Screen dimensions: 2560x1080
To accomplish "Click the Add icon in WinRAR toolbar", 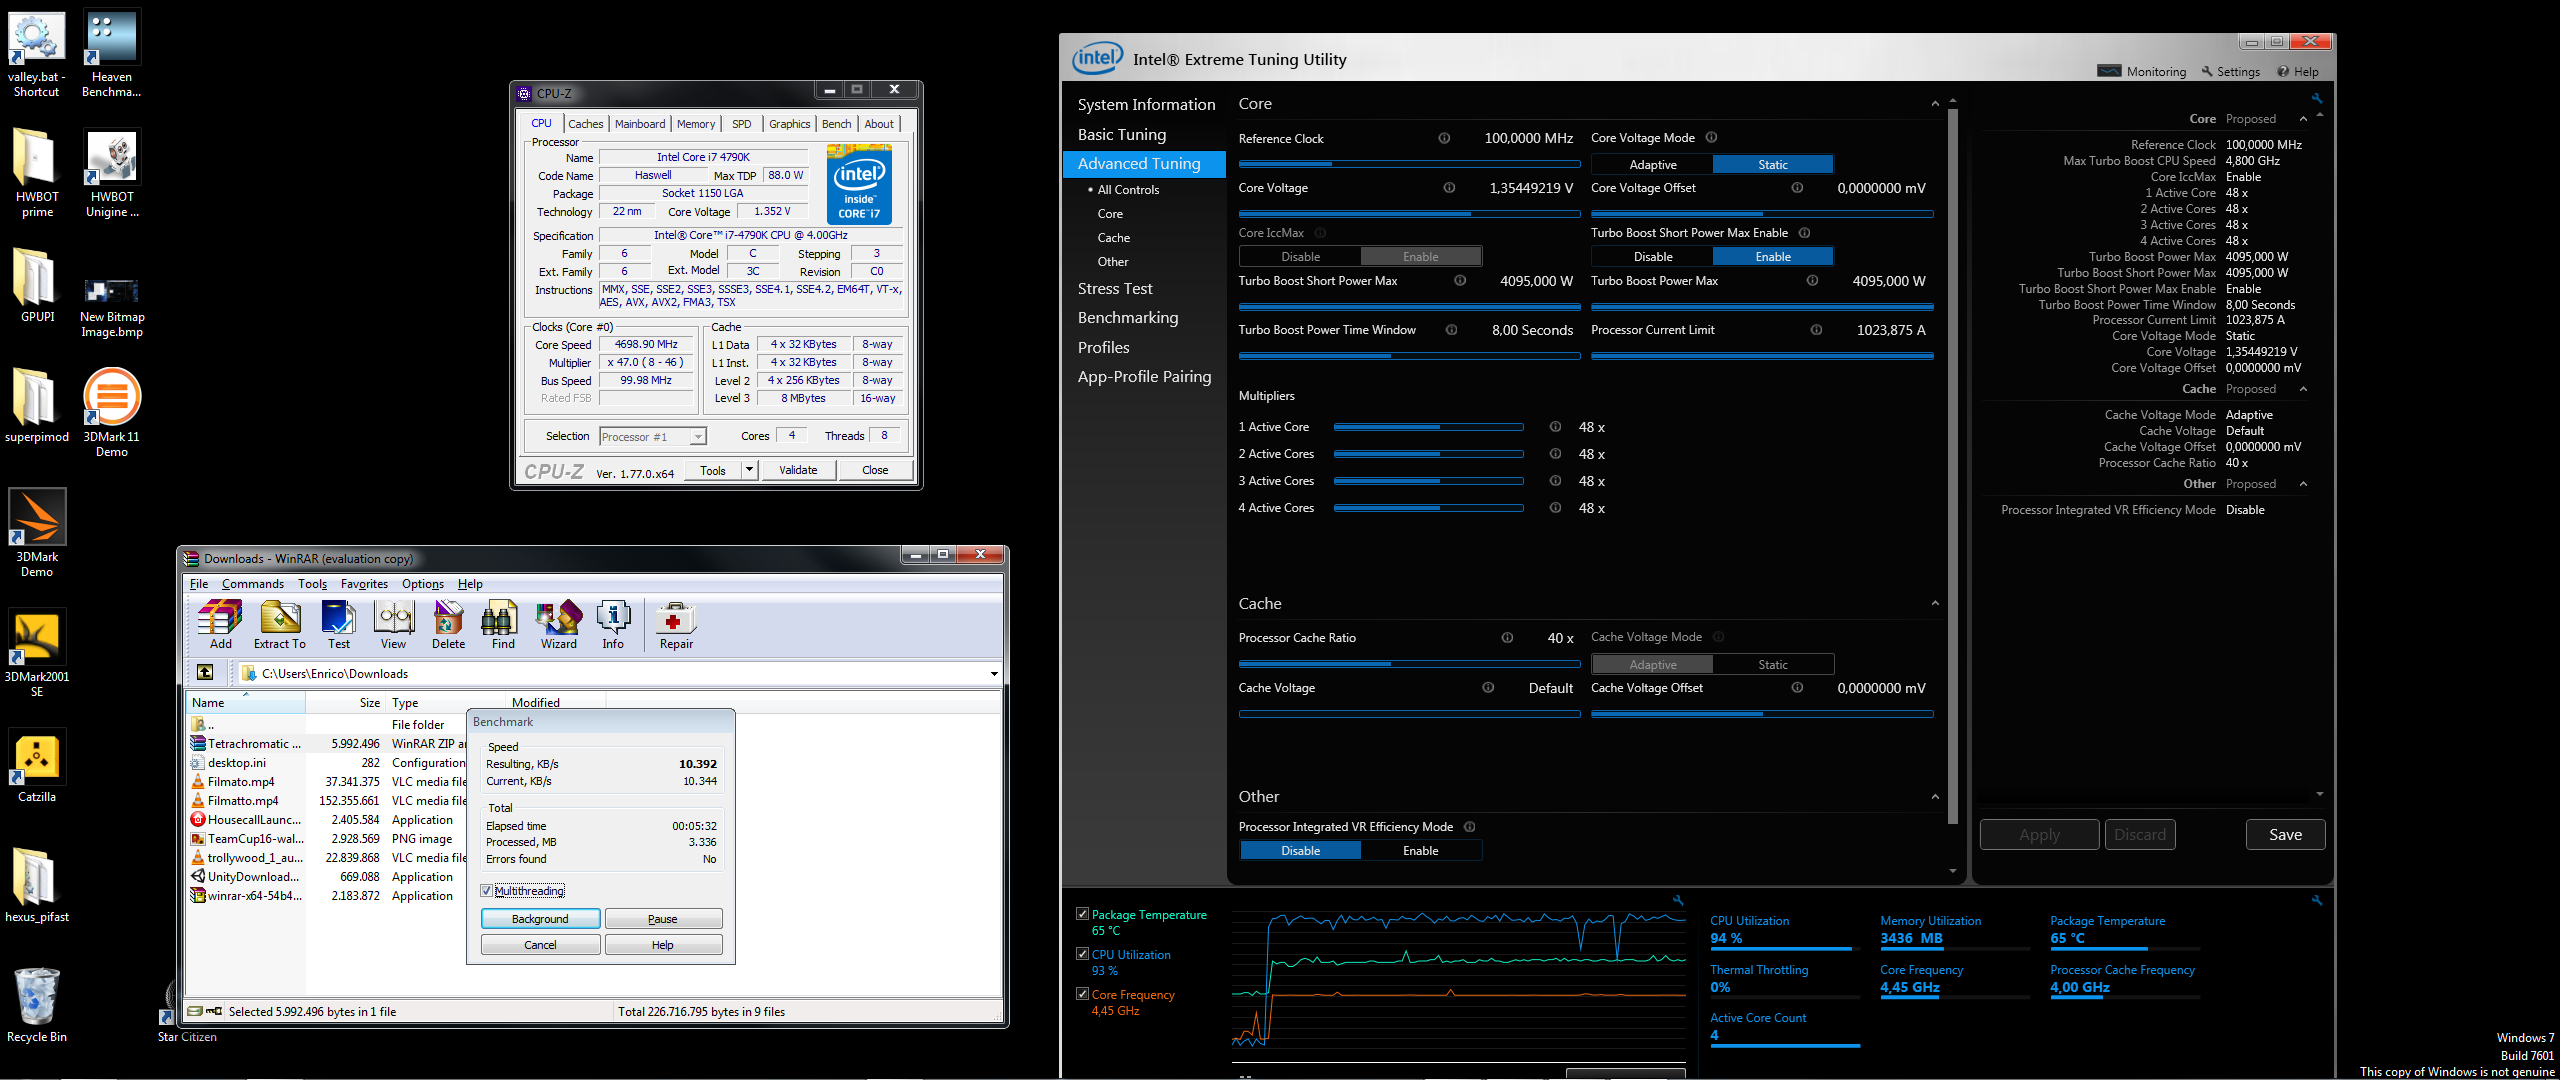I will click(x=220, y=625).
